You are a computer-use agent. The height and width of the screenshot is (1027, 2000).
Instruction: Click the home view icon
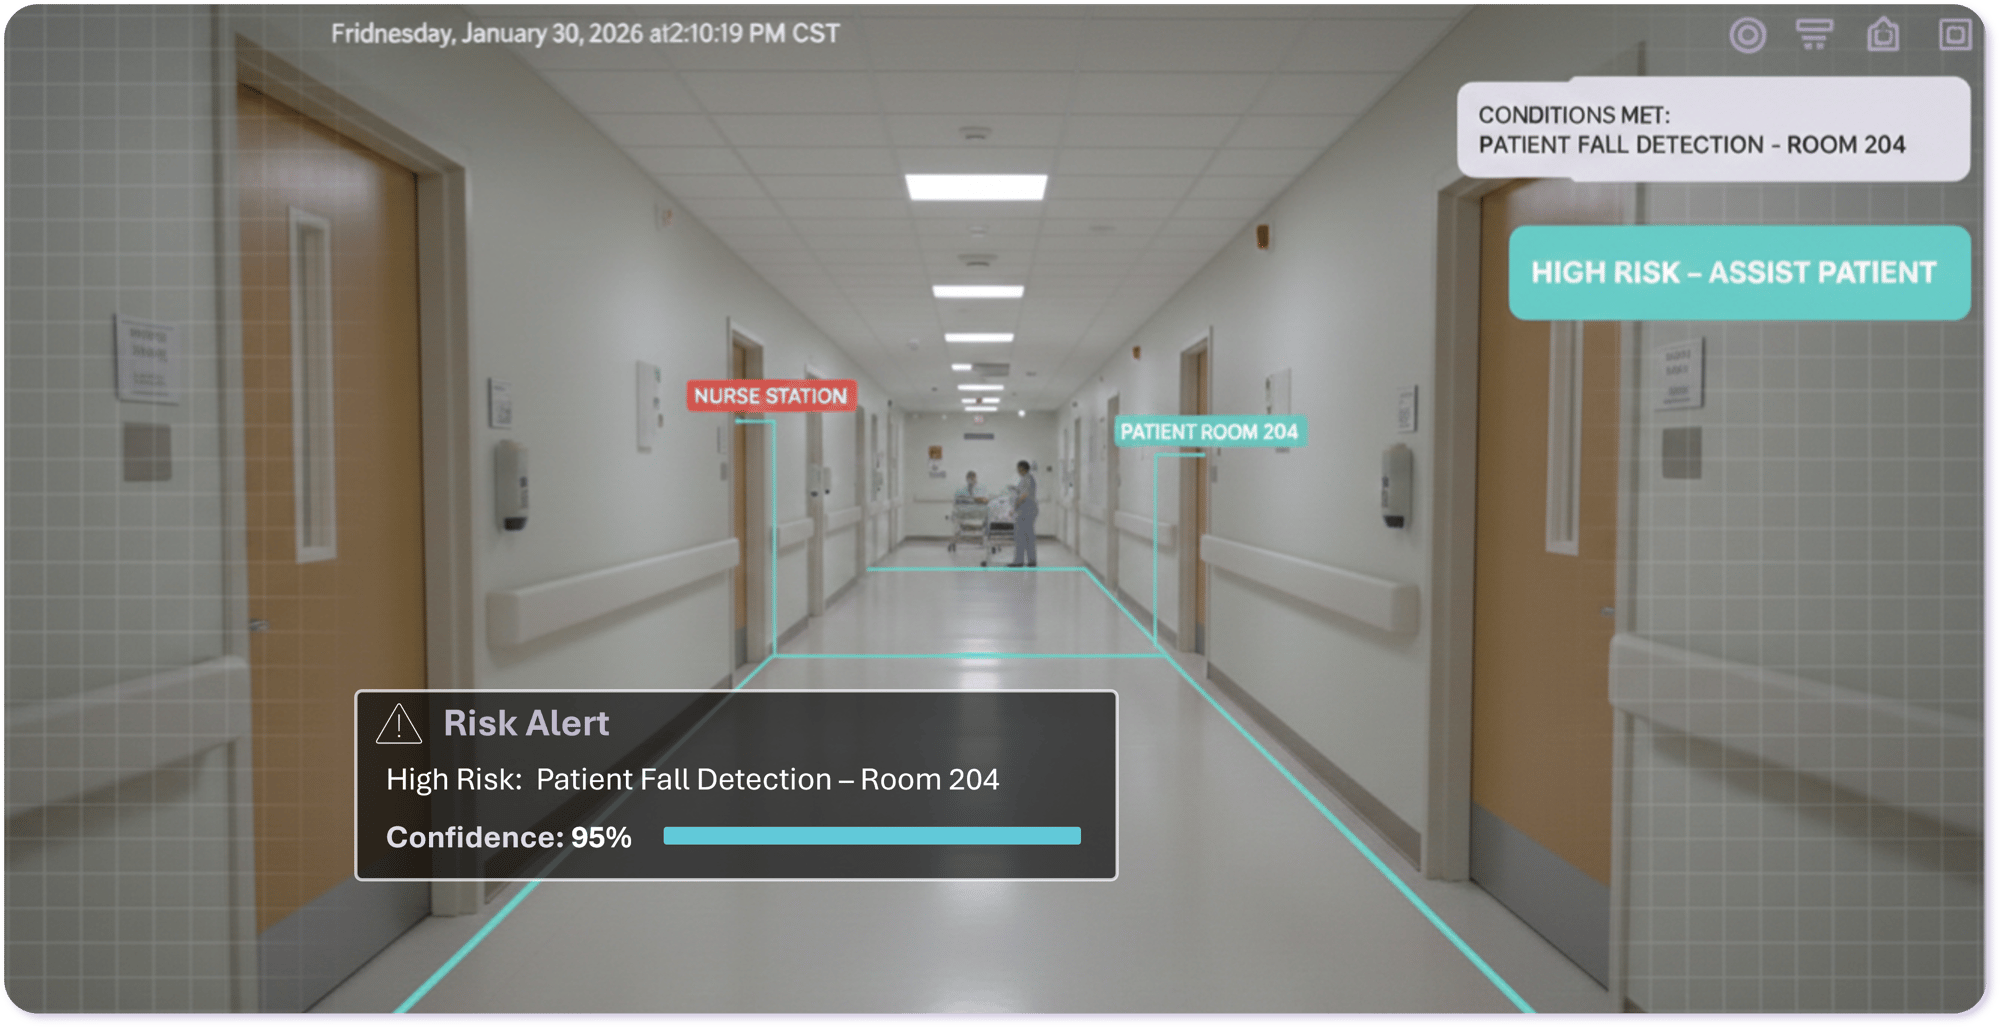click(1884, 36)
